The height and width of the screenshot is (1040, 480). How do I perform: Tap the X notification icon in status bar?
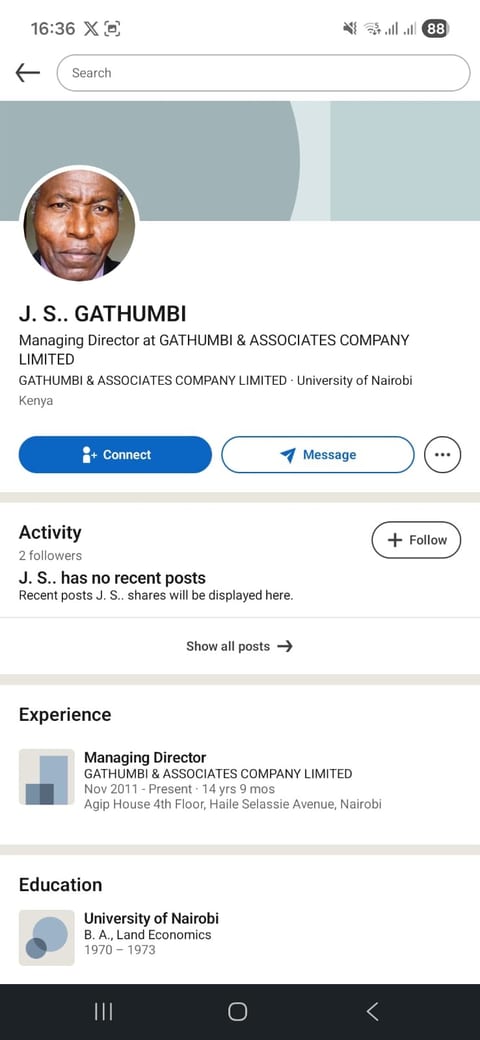(x=91, y=29)
